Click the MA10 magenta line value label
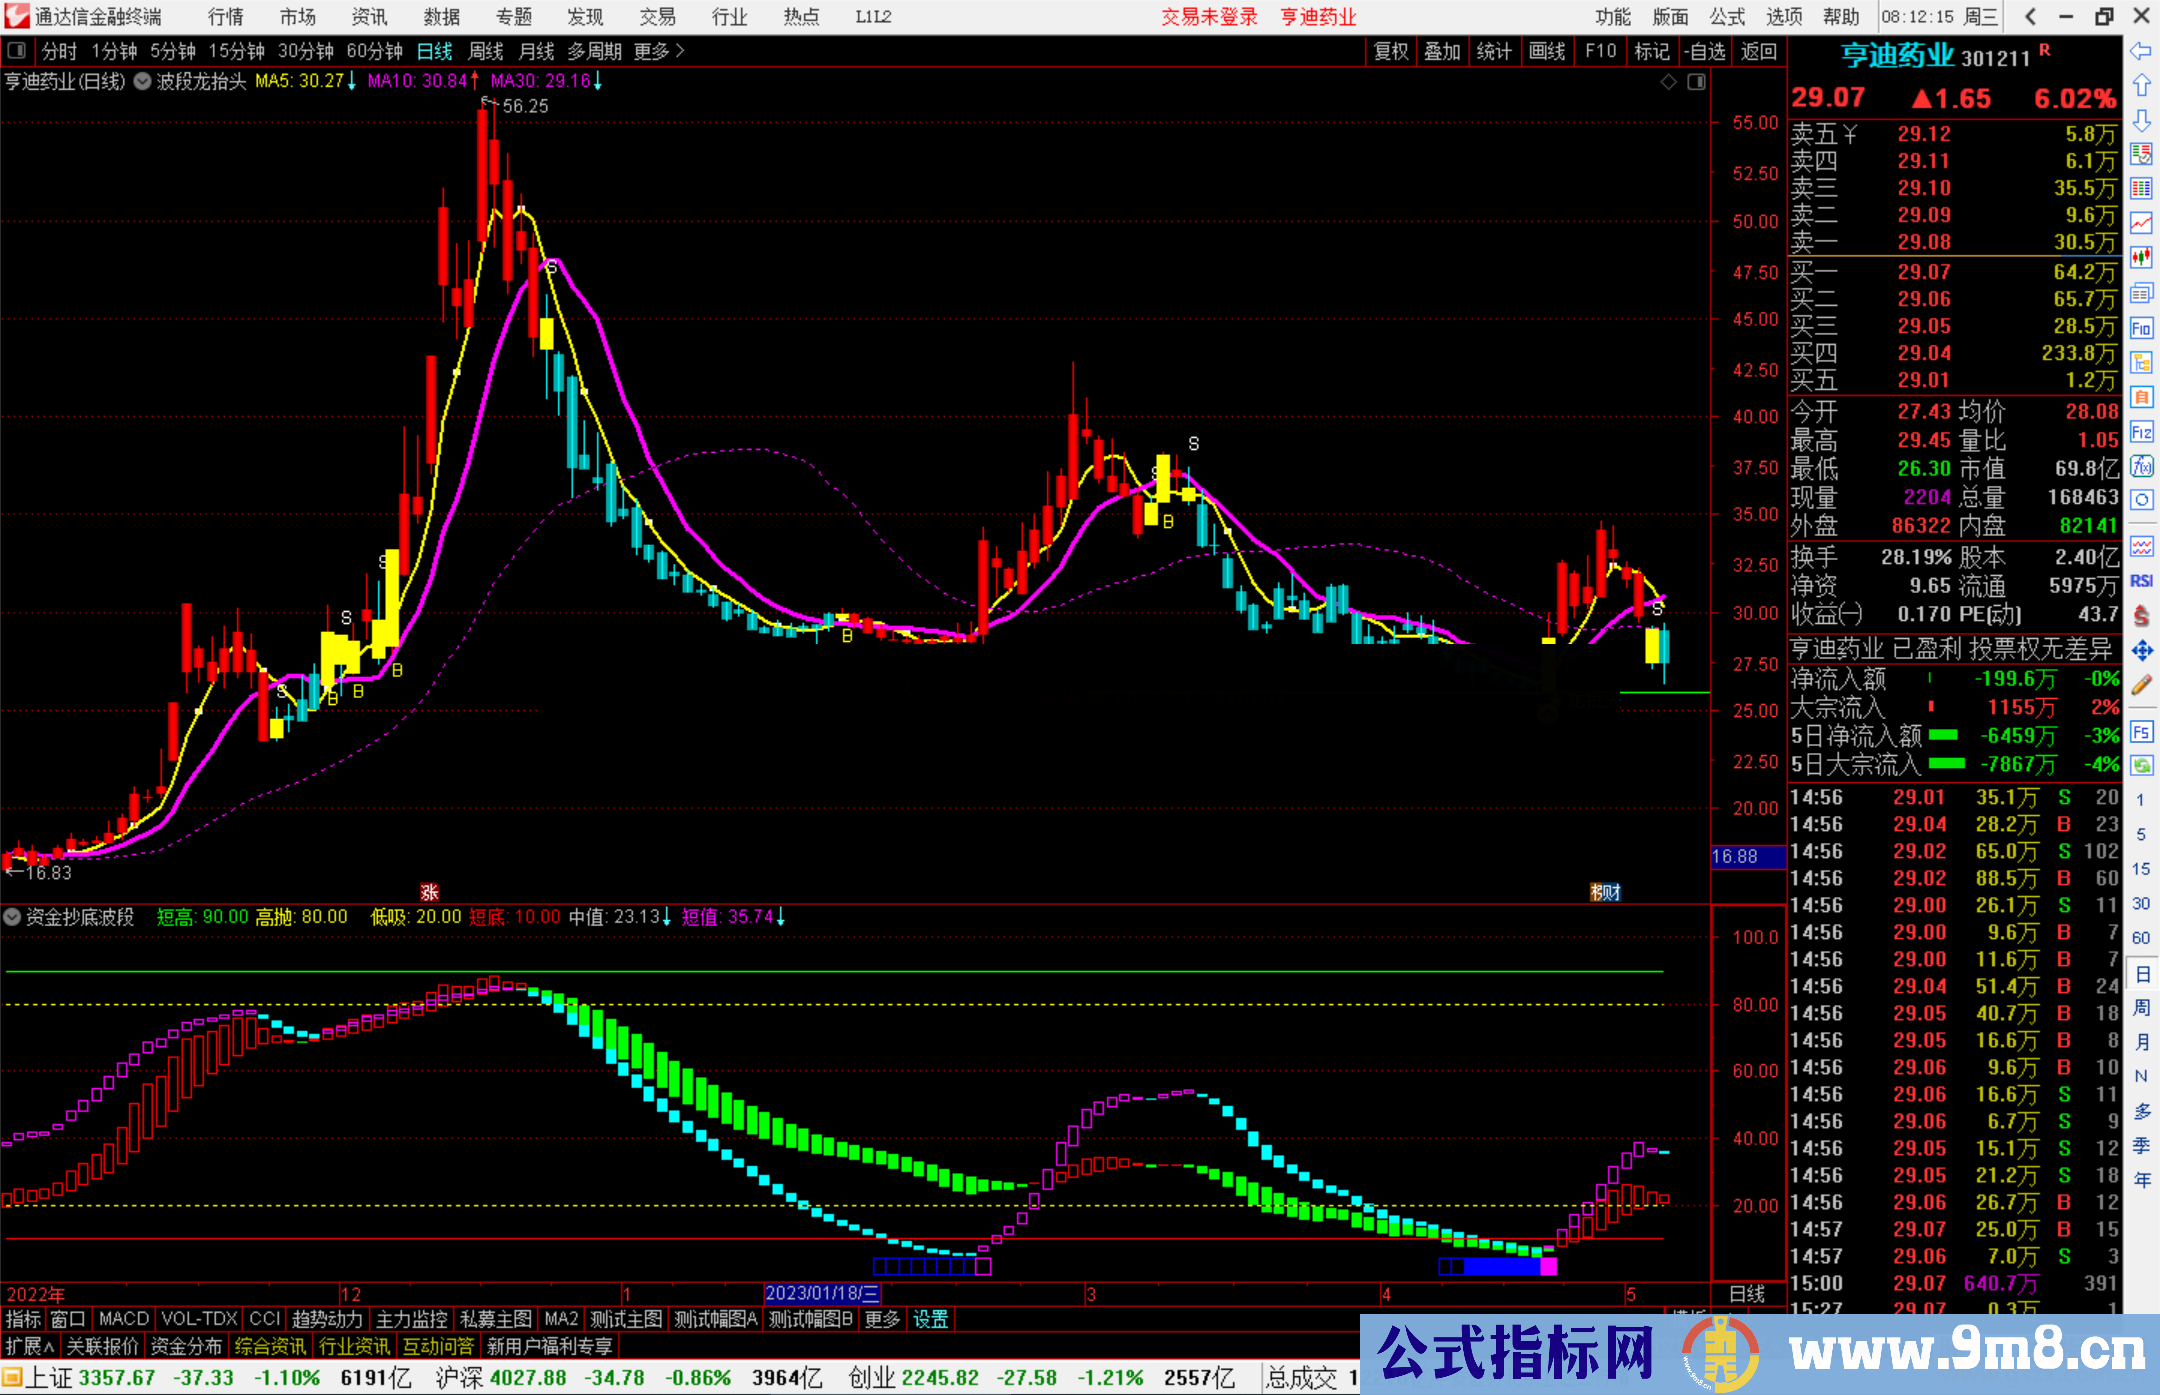 click(422, 81)
